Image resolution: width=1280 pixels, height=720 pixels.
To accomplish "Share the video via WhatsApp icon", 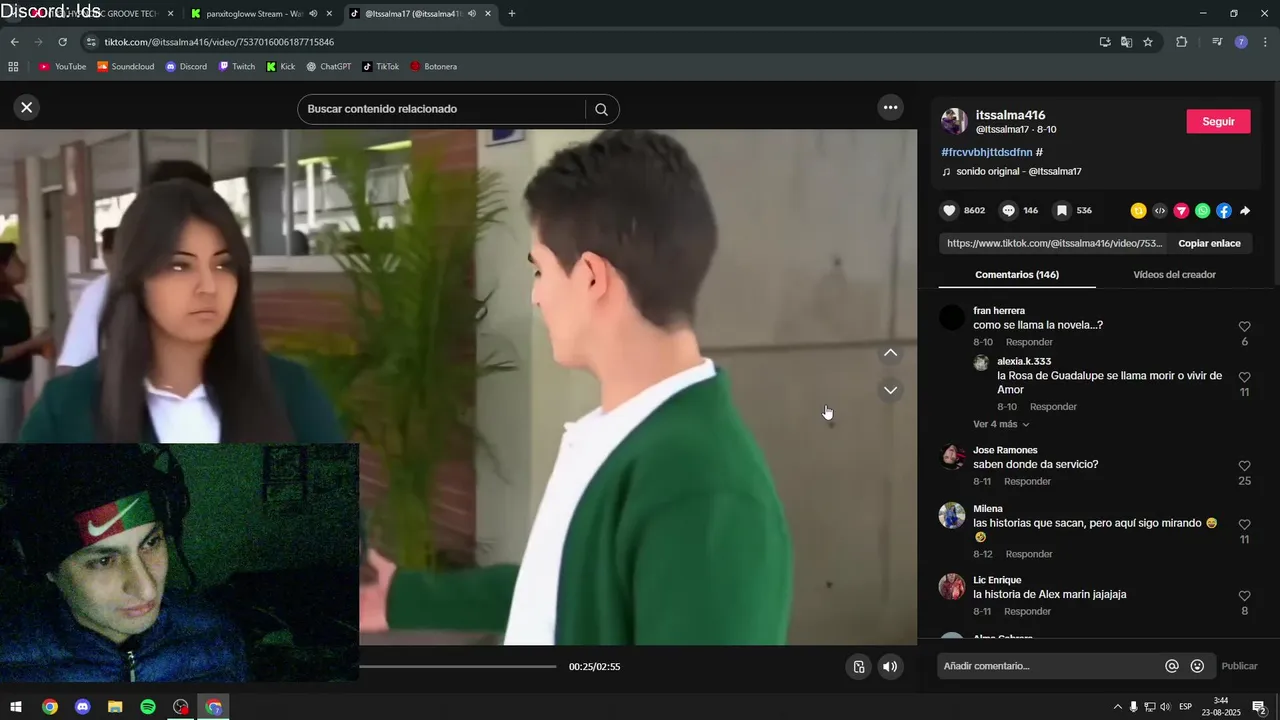I will pyautogui.click(x=1202, y=211).
